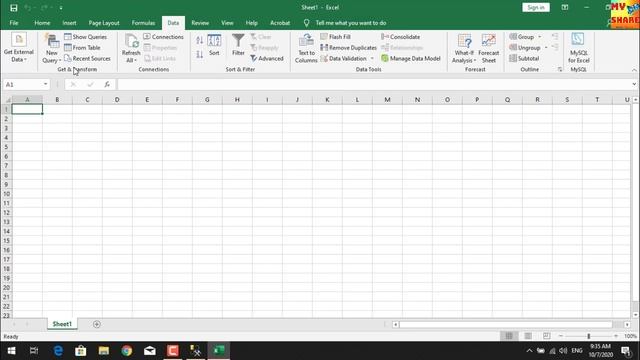The image size is (640, 360).
Task: Add a new sheet
Action: pyautogui.click(x=97, y=324)
